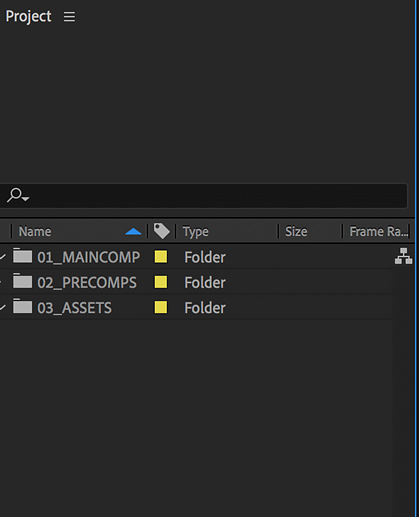Click the Type value of 03_ASSETS

click(x=205, y=308)
